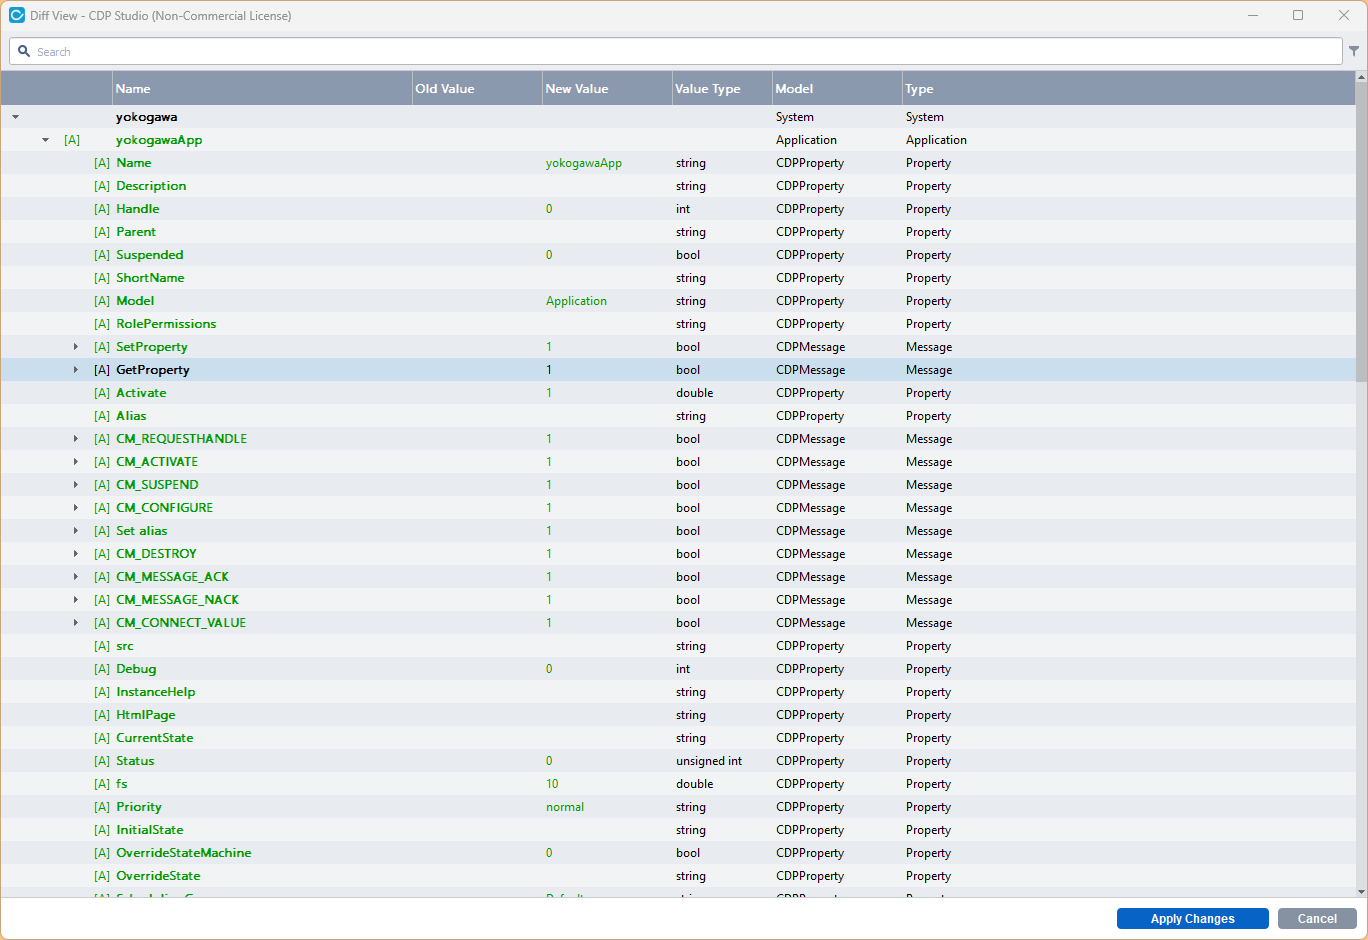Expand the CM_CONNECT_VALUE row
The image size is (1368, 940).
click(x=75, y=623)
